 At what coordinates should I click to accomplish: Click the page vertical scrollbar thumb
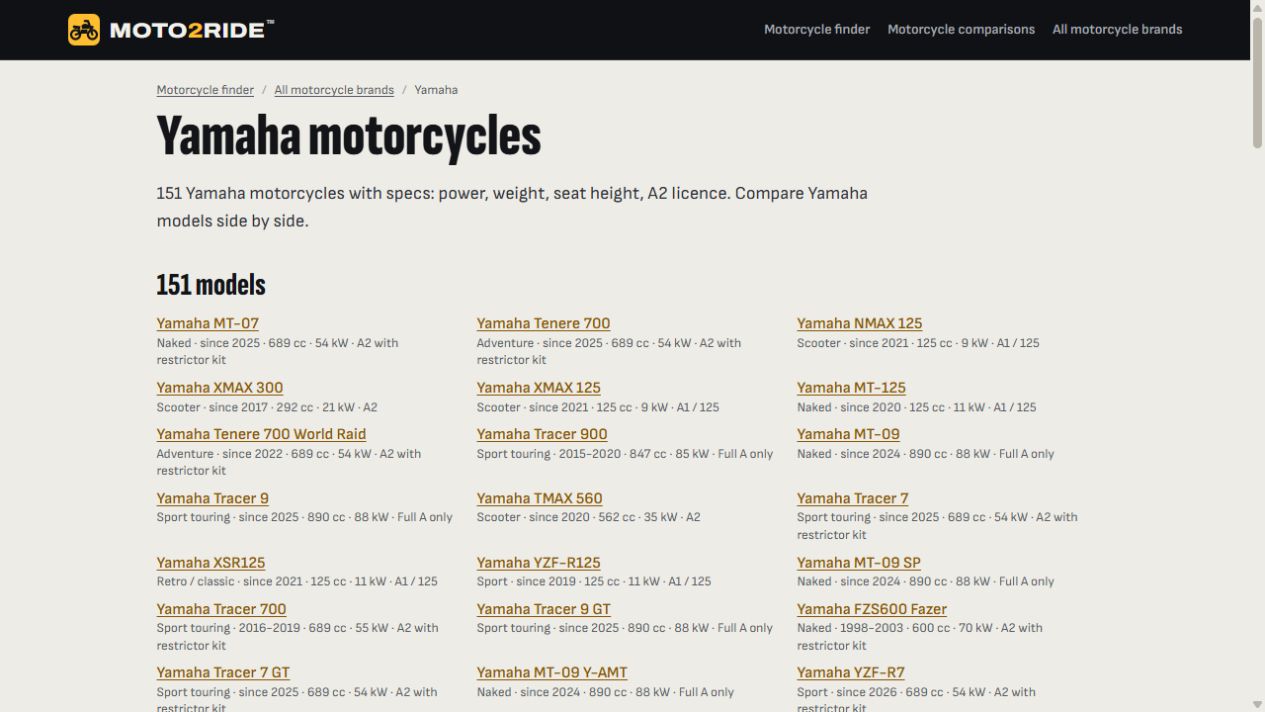[1257, 83]
